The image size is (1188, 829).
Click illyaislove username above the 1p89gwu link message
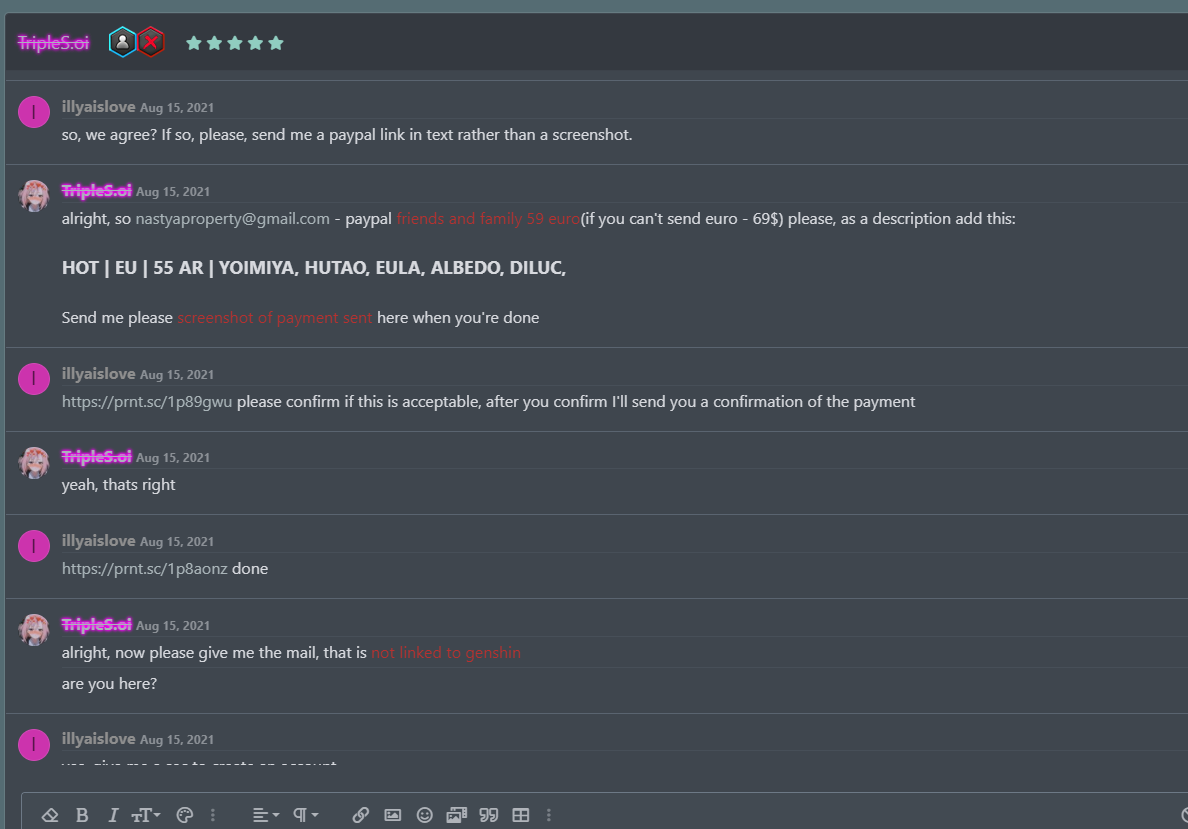click(x=98, y=374)
